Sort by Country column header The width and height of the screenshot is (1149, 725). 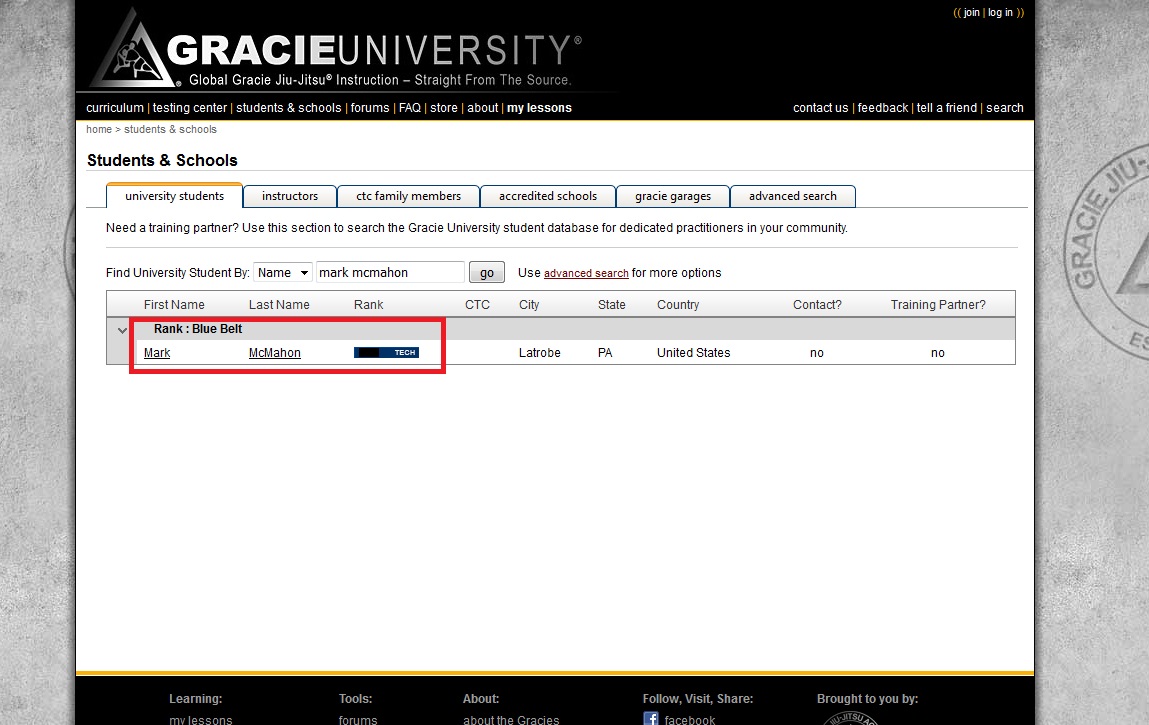click(678, 304)
